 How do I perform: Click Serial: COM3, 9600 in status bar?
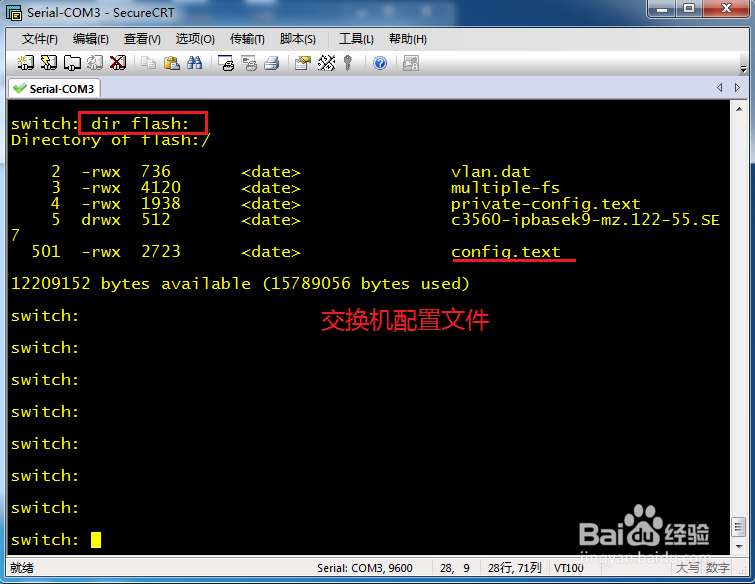(364, 568)
